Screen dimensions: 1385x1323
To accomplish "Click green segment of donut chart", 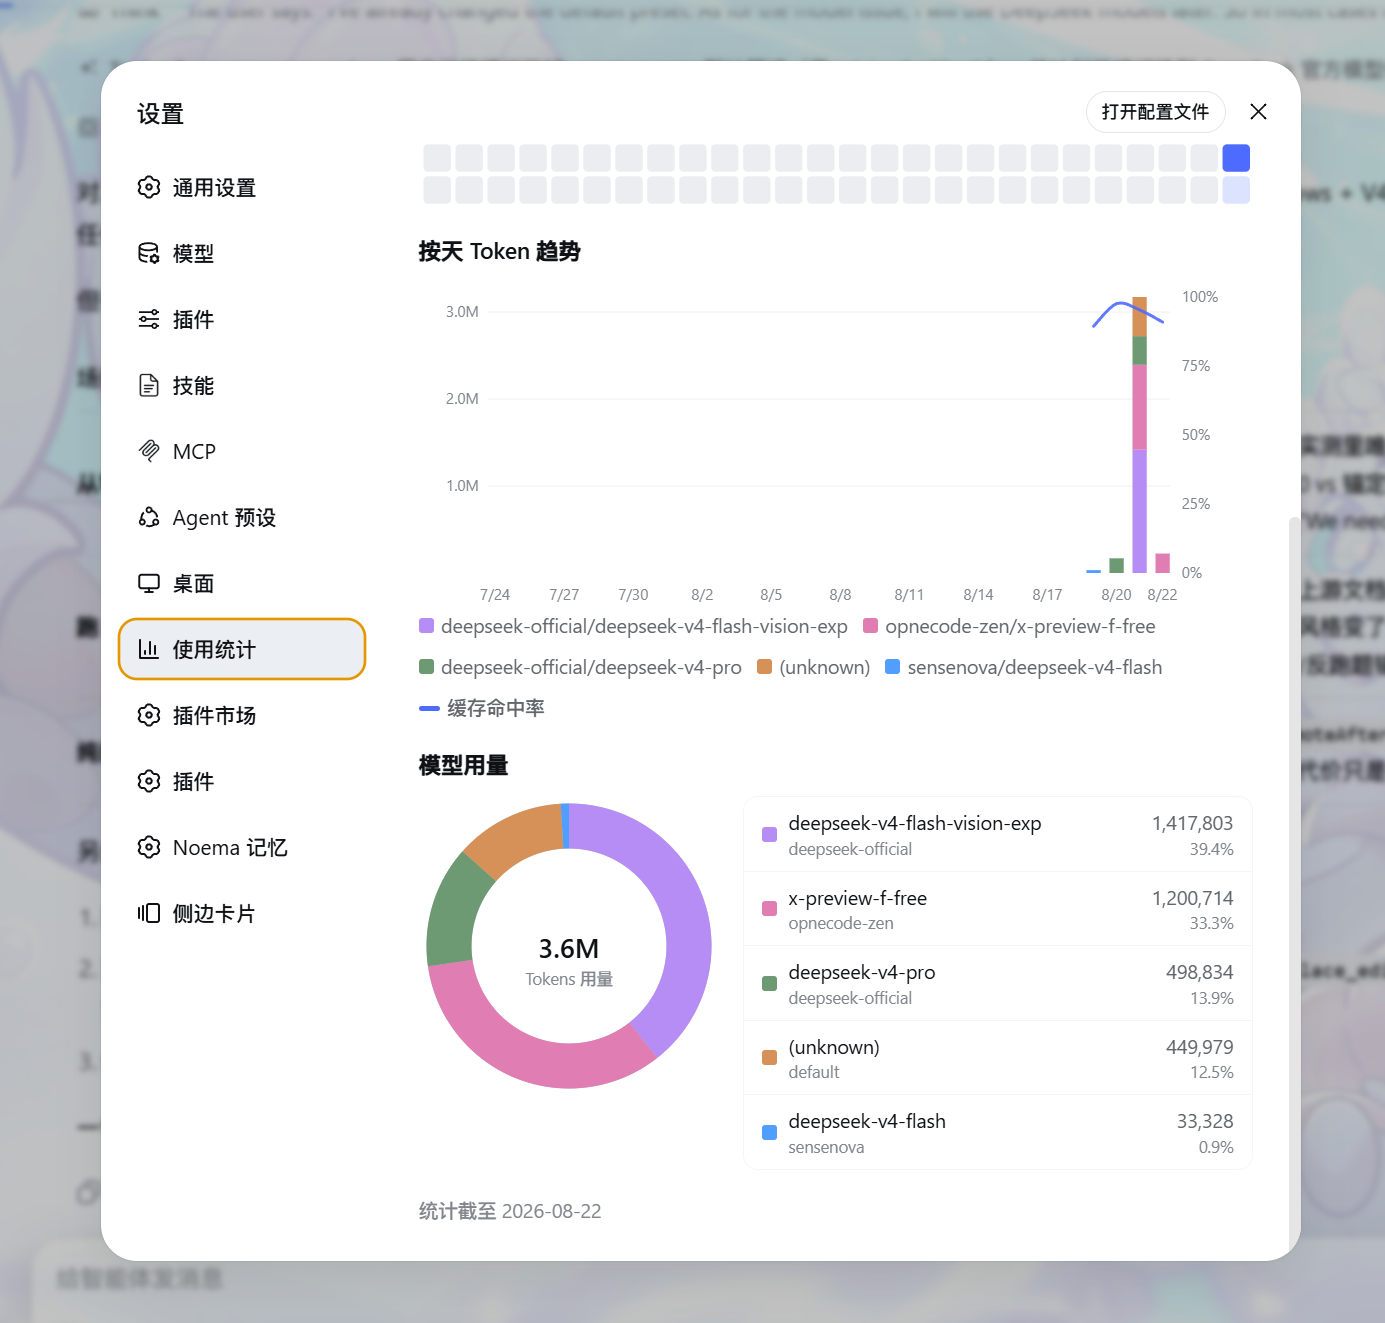I will click(x=452, y=913).
